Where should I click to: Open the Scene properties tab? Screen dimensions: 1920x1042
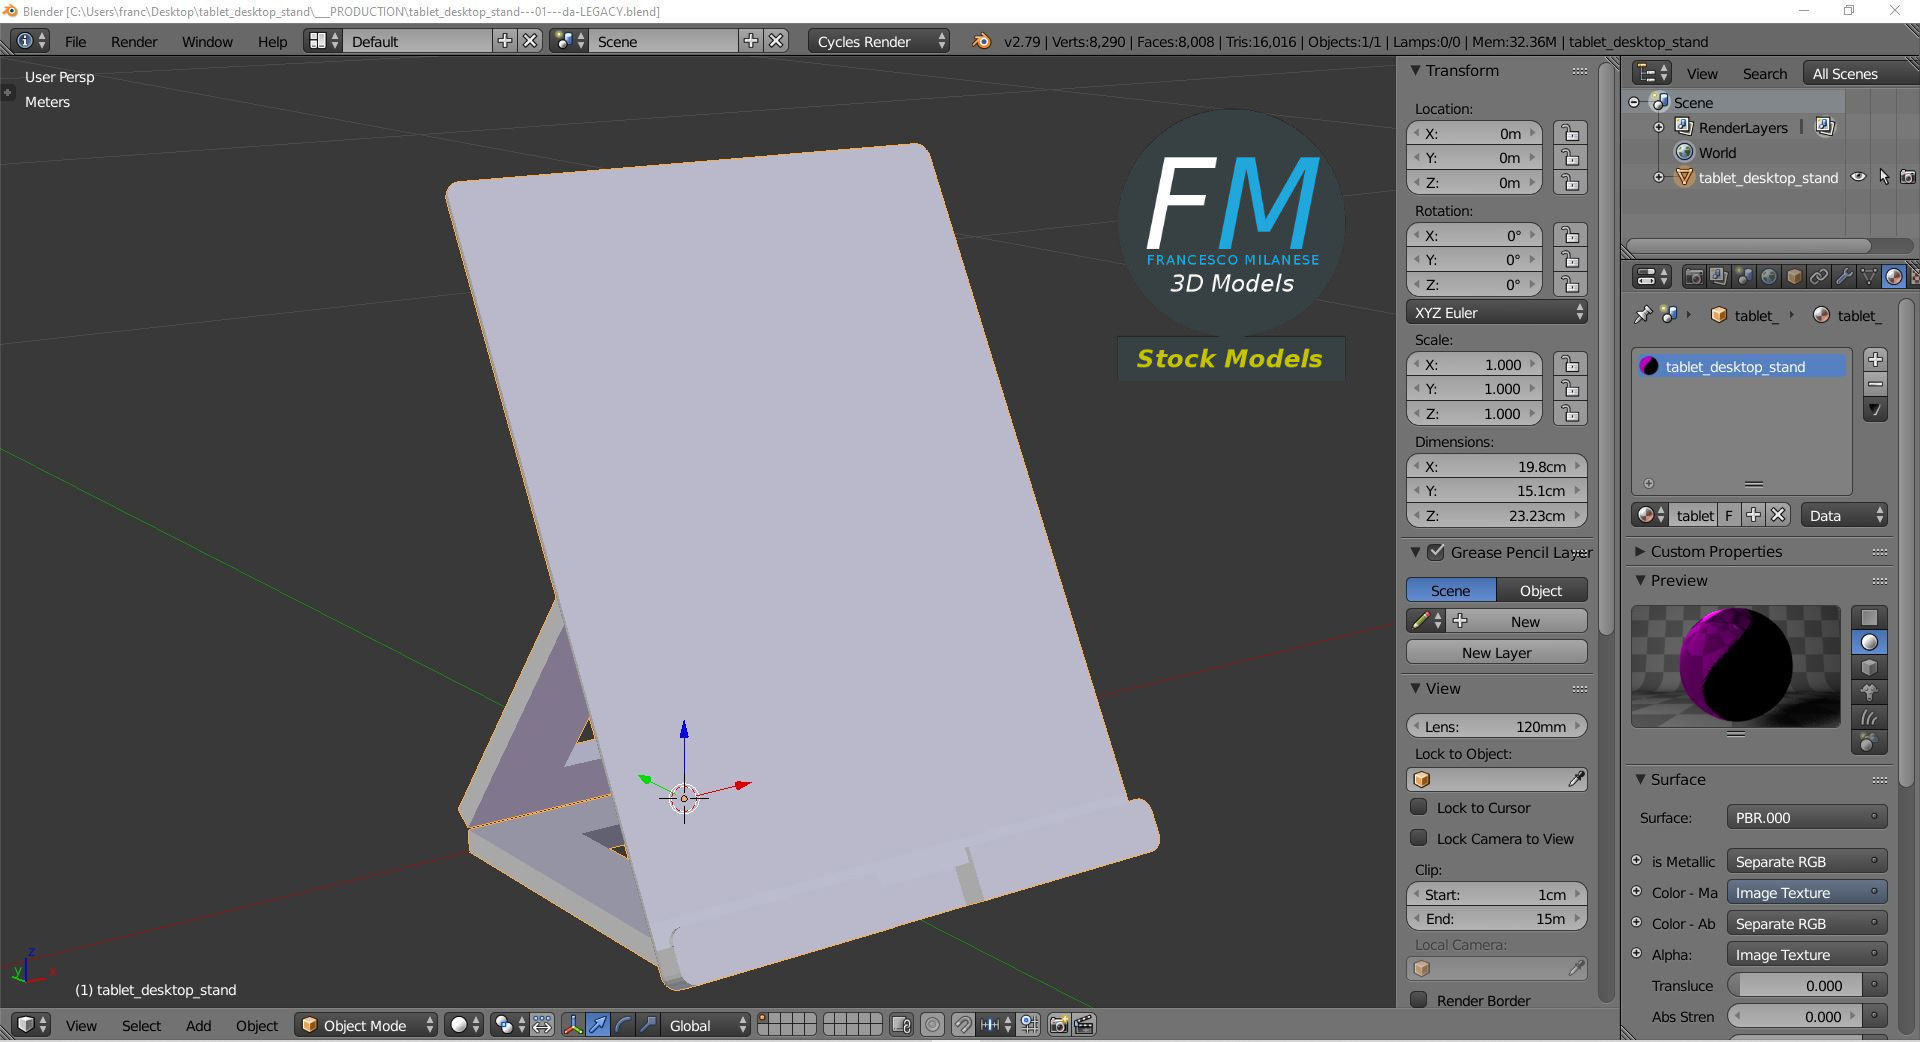1743,277
